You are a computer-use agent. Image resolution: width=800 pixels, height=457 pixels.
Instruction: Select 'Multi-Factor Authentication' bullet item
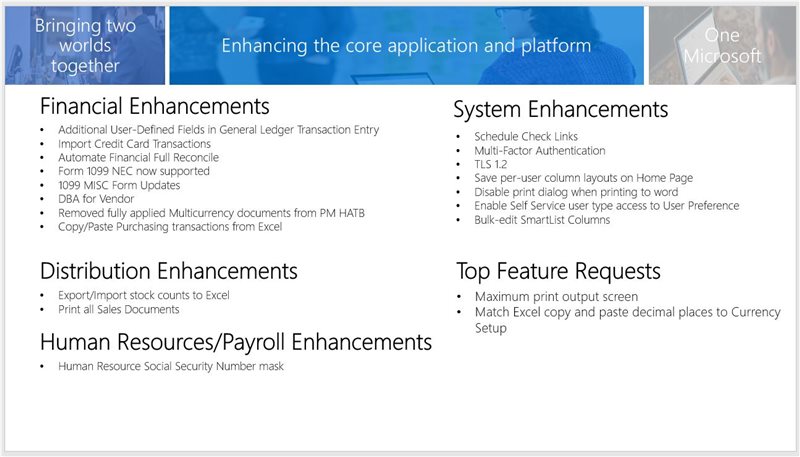(540, 151)
